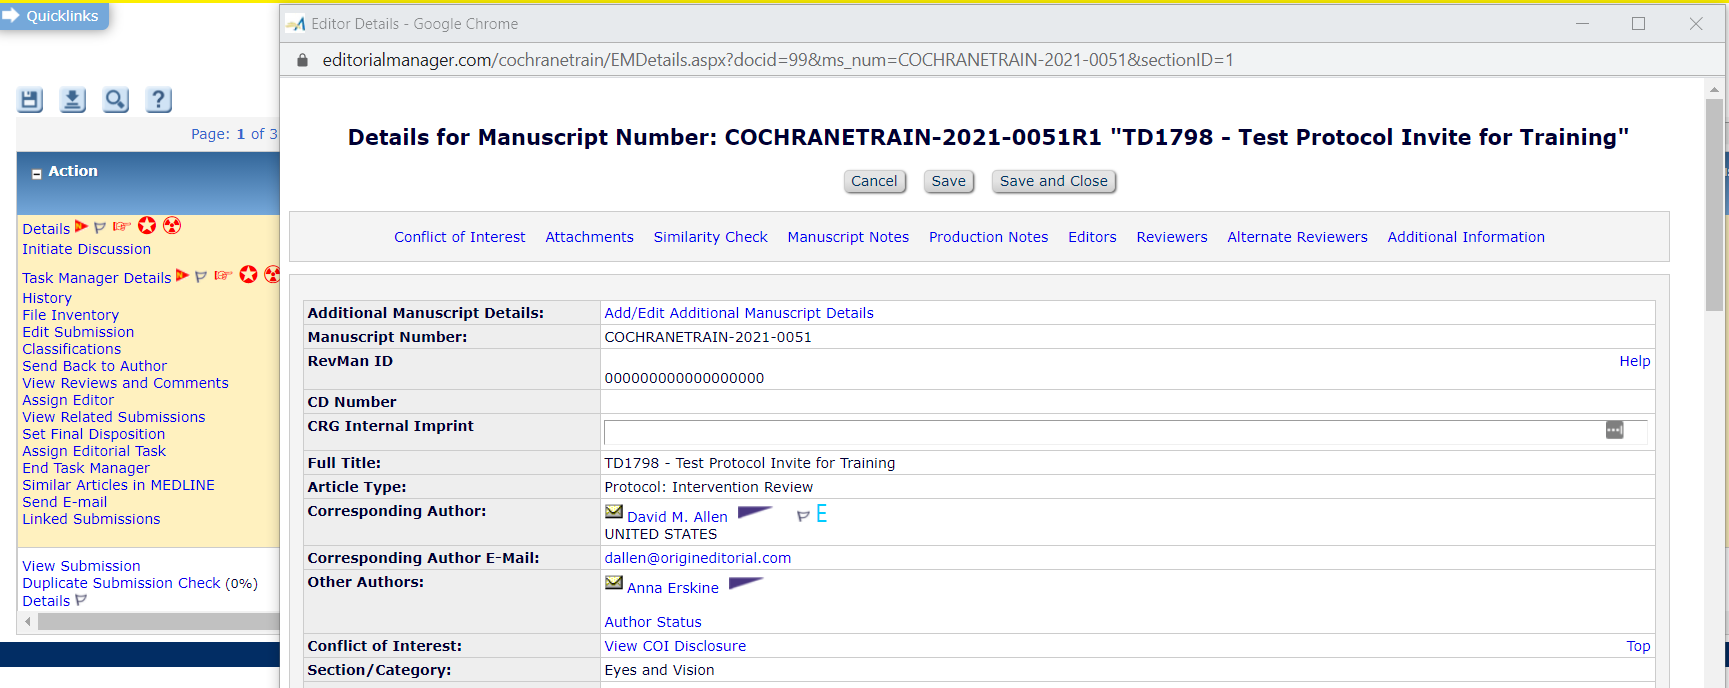The image size is (1729, 688).
Task: Click into the CRG Internal Imprint text field
Action: 1100,432
